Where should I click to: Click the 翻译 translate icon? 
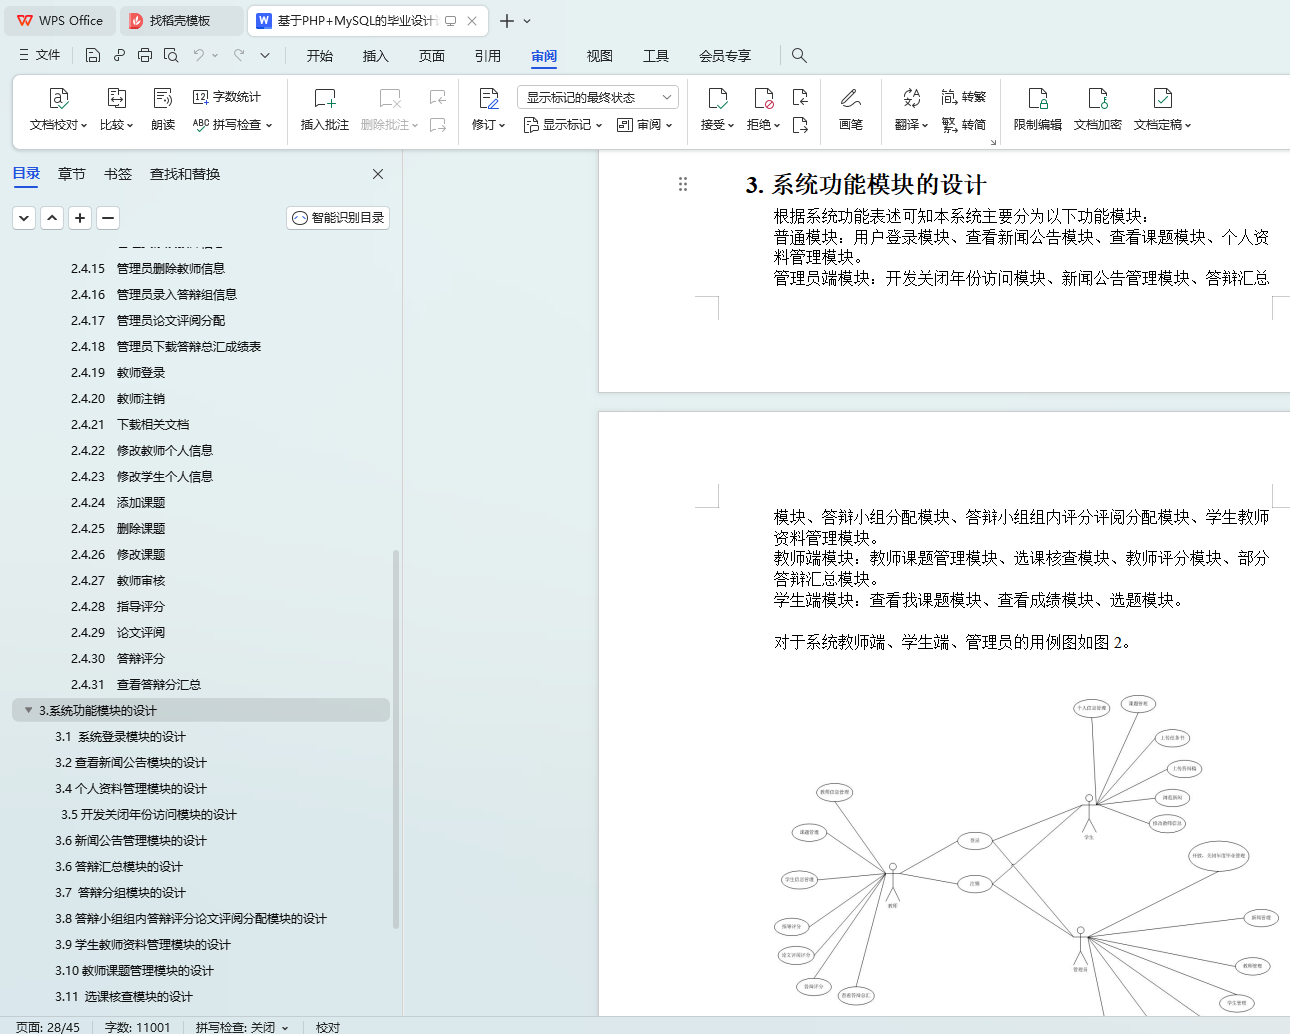[x=911, y=98]
